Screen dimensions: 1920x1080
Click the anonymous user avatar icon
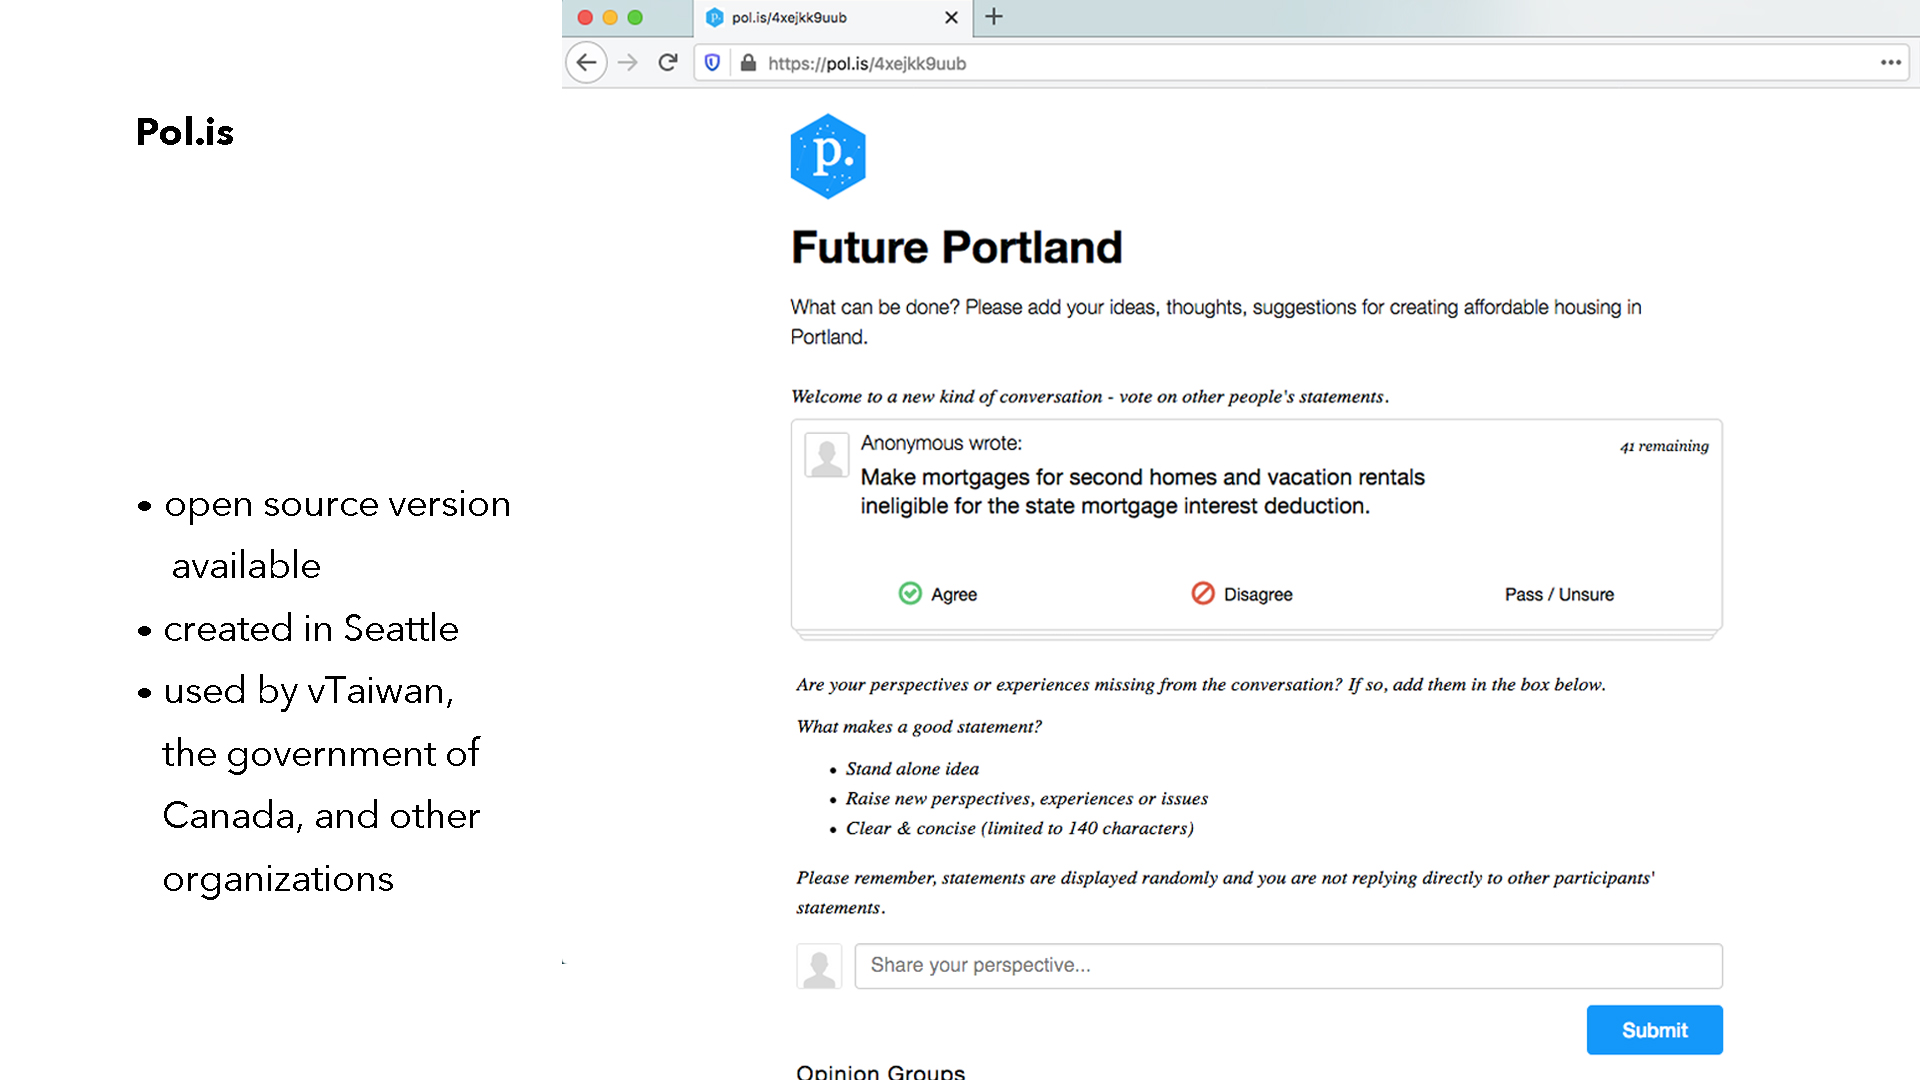(824, 455)
